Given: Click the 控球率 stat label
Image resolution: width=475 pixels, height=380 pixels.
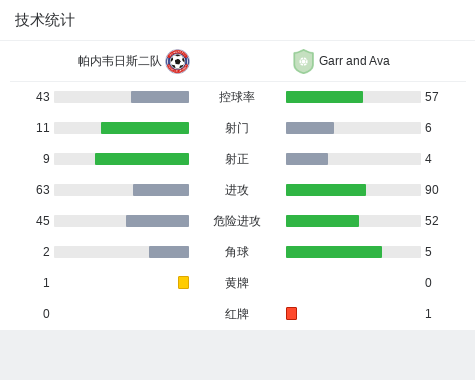Looking at the screenshot, I should tap(237, 97).
